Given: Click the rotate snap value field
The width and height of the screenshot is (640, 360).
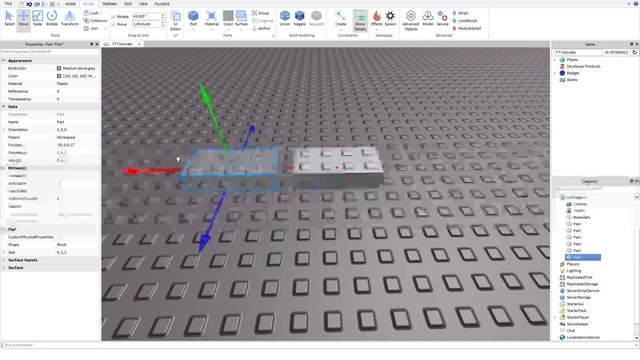Looking at the screenshot, I should click(146, 16).
